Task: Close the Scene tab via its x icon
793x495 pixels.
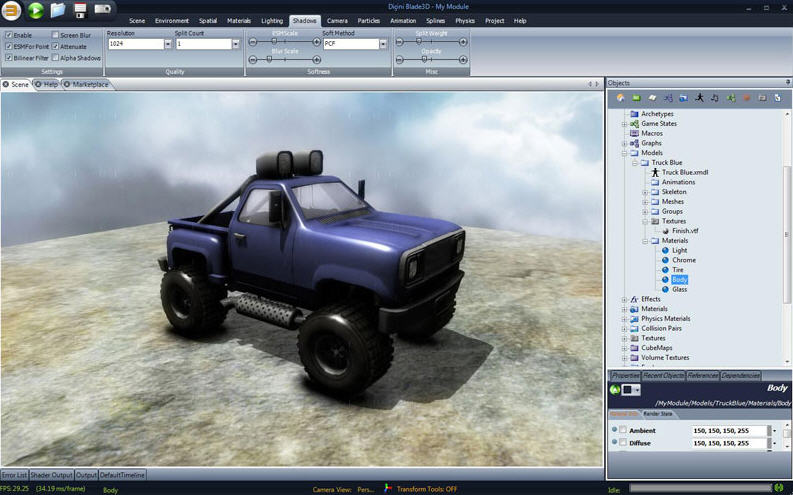Action: [6, 84]
